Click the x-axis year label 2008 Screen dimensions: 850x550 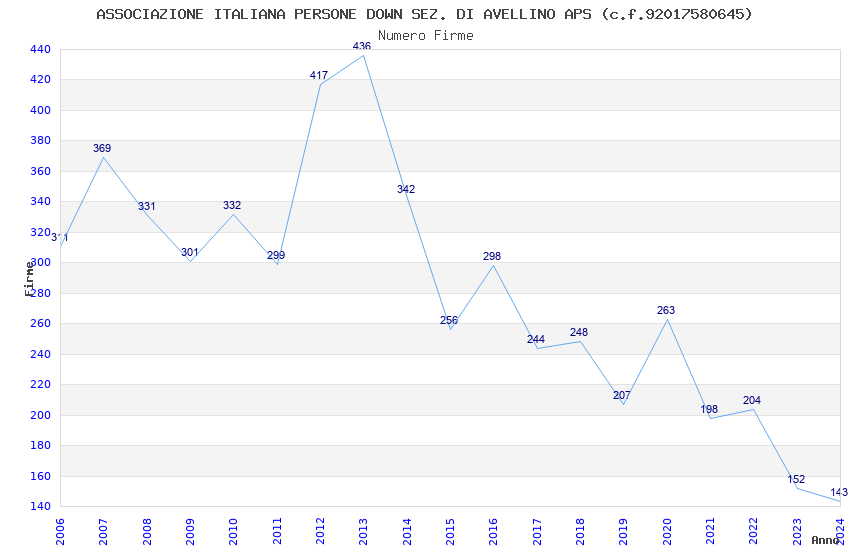[147, 531]
